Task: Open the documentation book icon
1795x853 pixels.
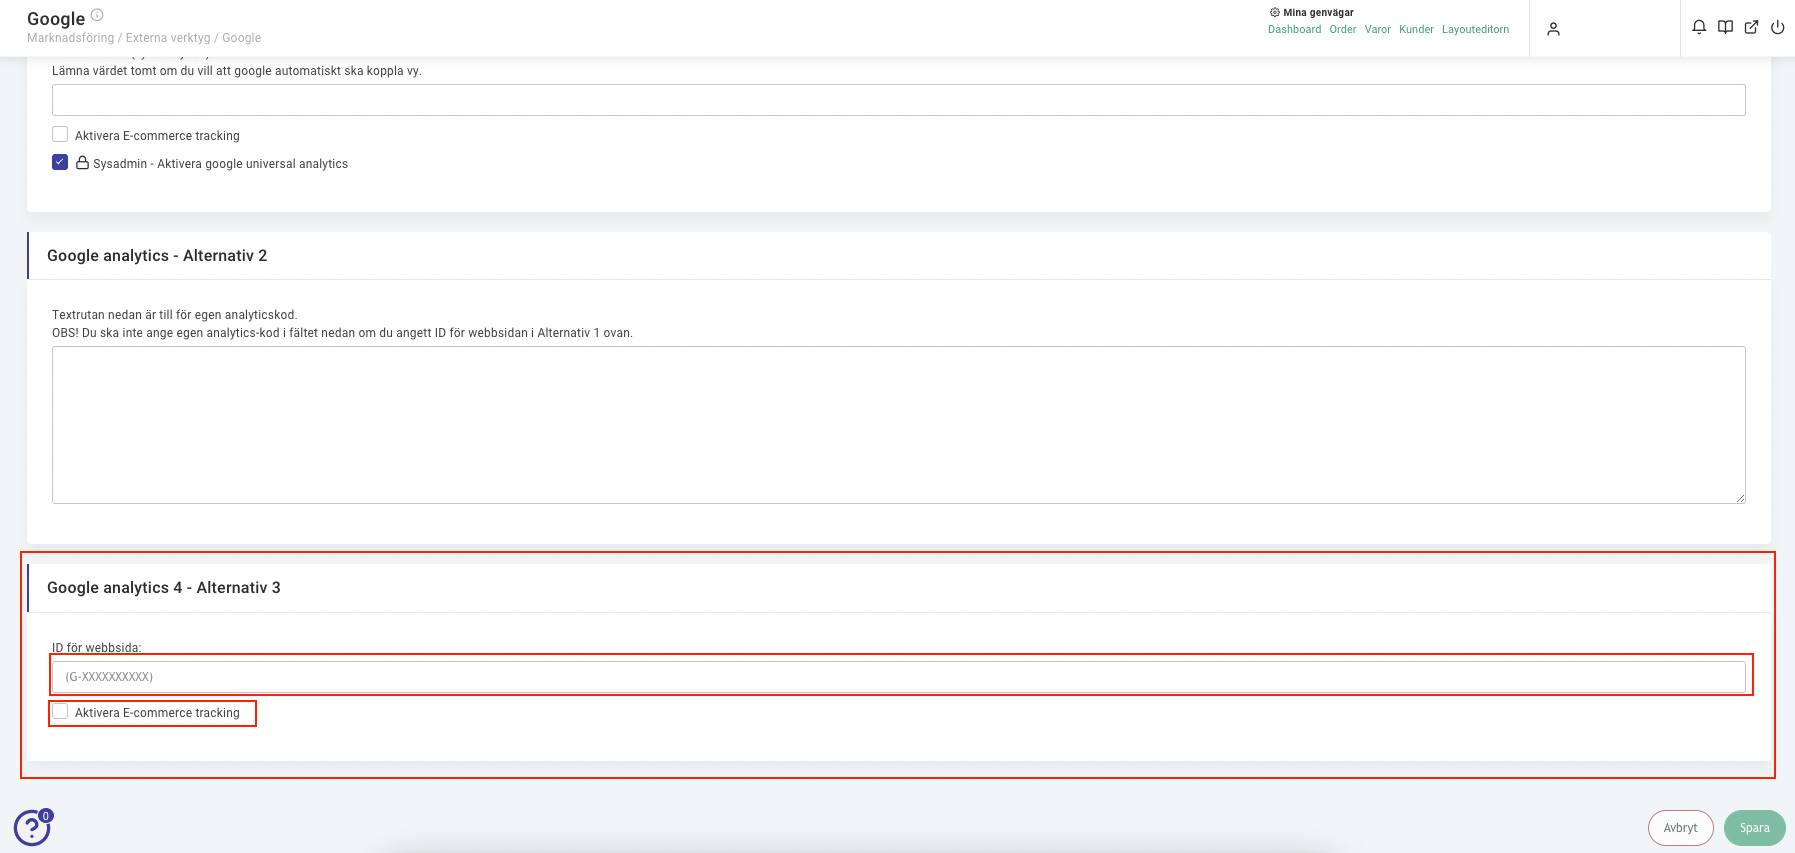Action: coord(1725,27)
